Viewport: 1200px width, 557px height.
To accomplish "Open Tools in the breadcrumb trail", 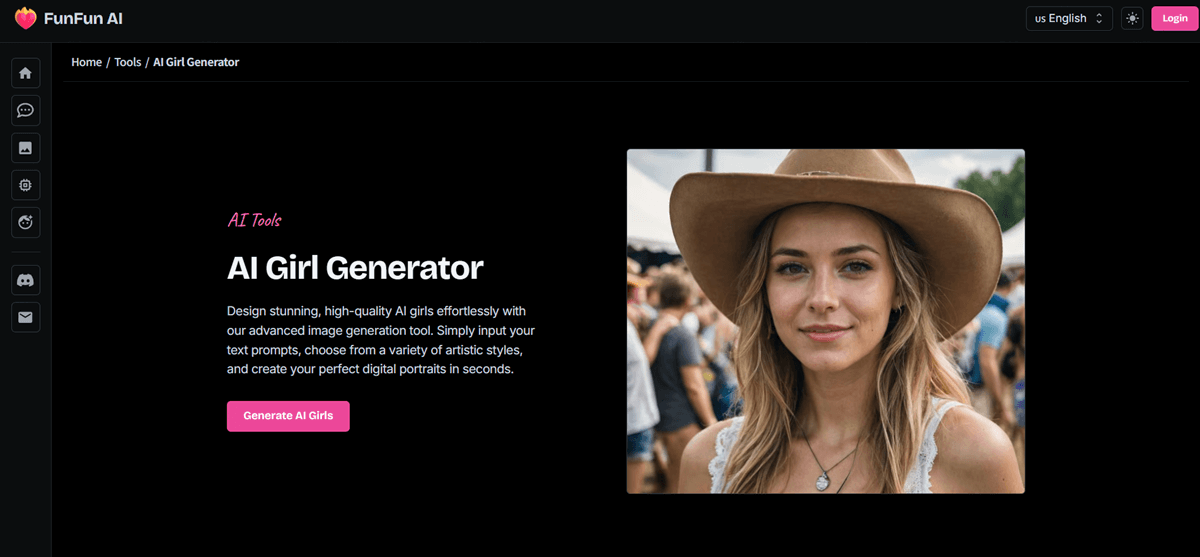I will [x=128, y=62].
